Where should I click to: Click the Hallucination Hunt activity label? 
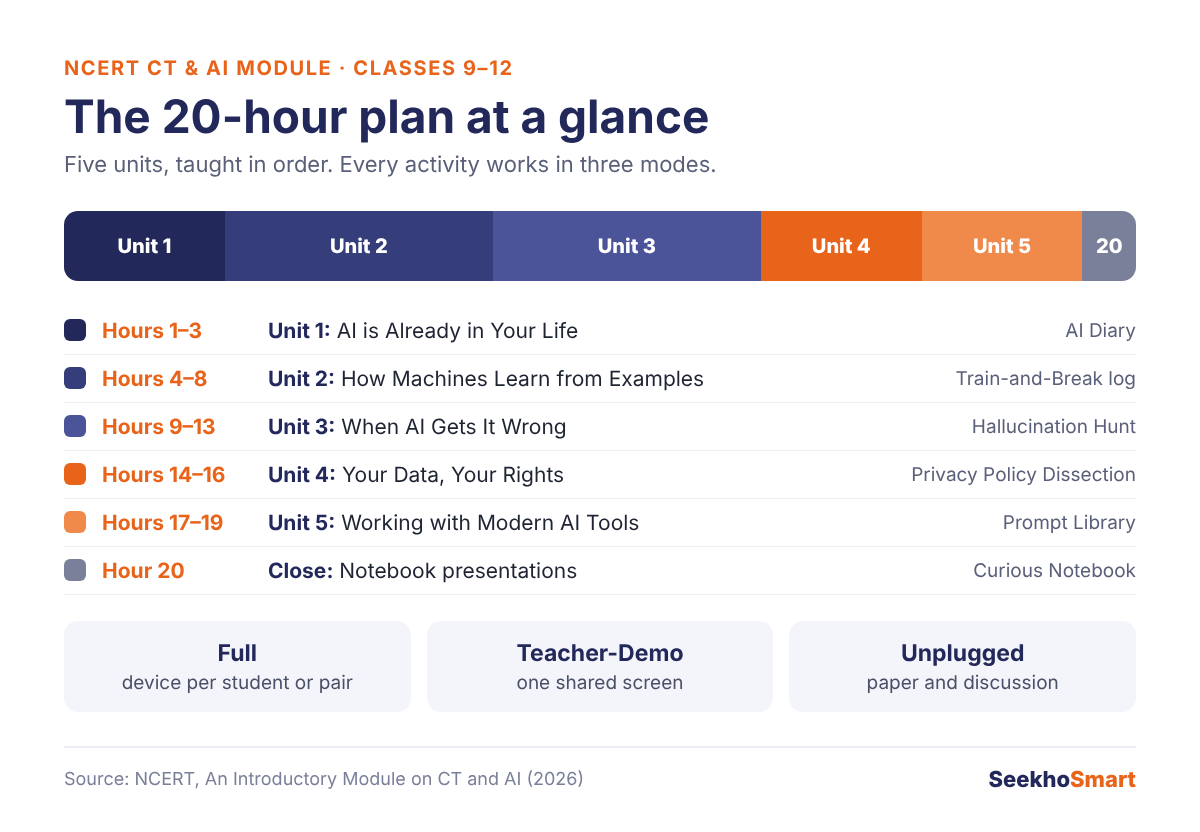(x=1053, y=427)
